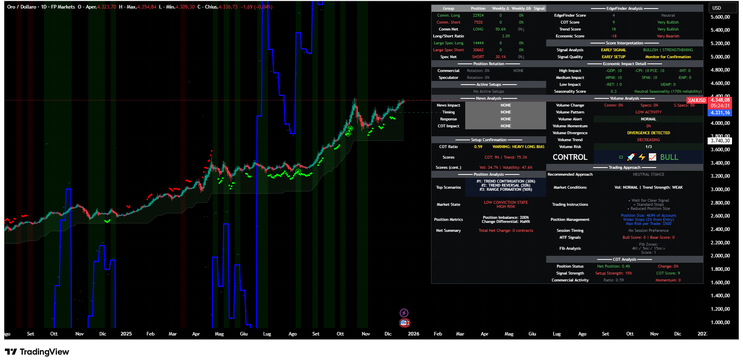Image resolution: width=743 pixels, height=364 pixels.
Task: Click the white 3.740,30 price label
Action: (719, 141)
